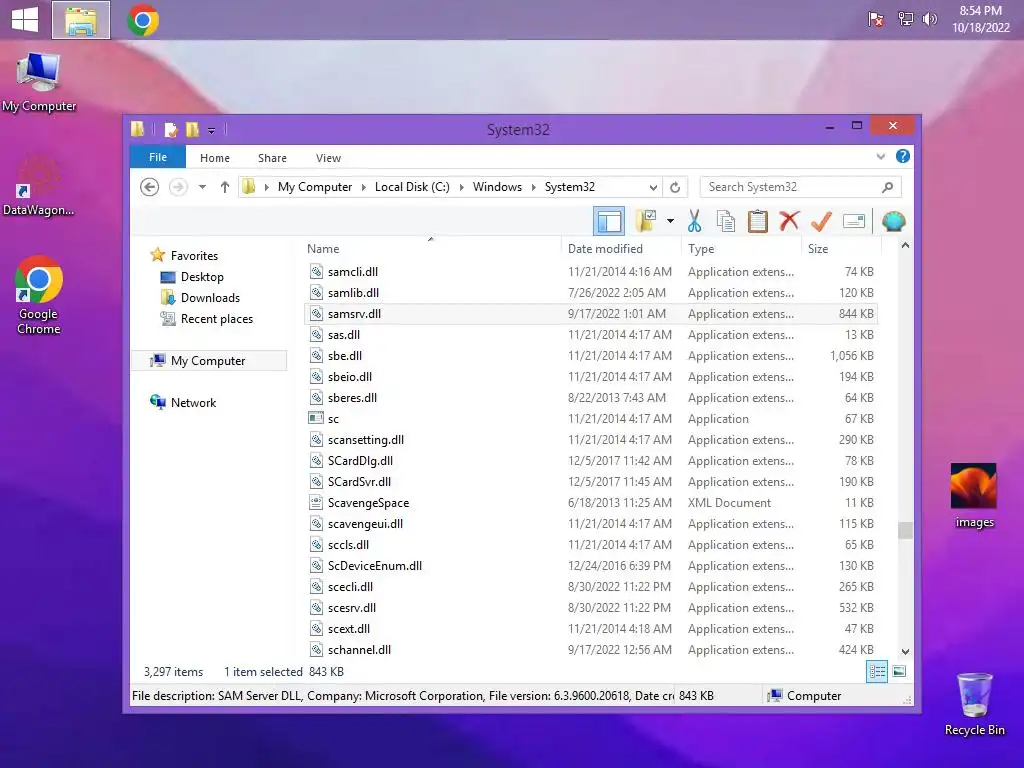Click the Cut scissors toolbar icon
This screenshot has width=1024, height=768.
tap(694, 221)
